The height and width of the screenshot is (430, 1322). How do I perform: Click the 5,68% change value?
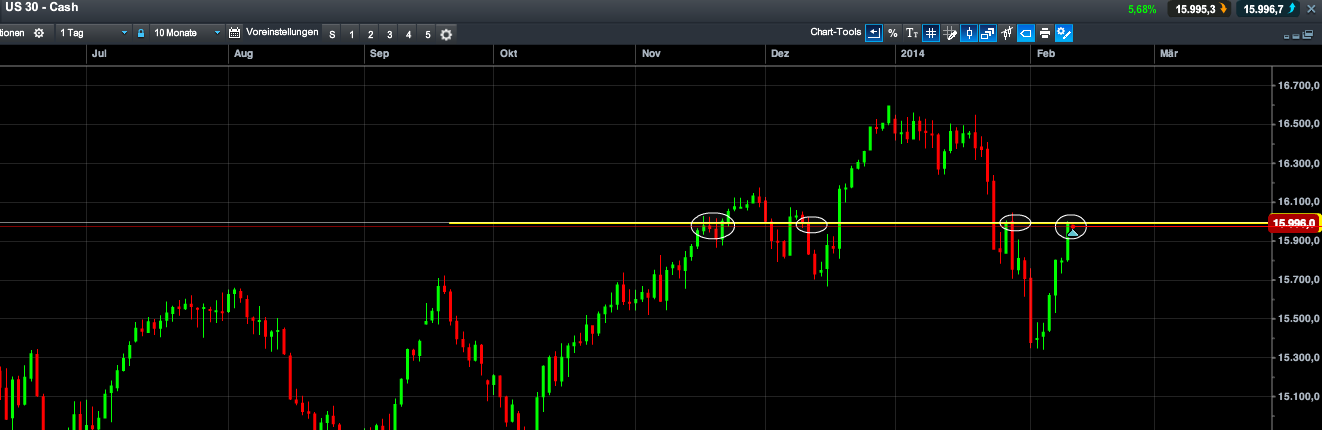(1141, 9)
